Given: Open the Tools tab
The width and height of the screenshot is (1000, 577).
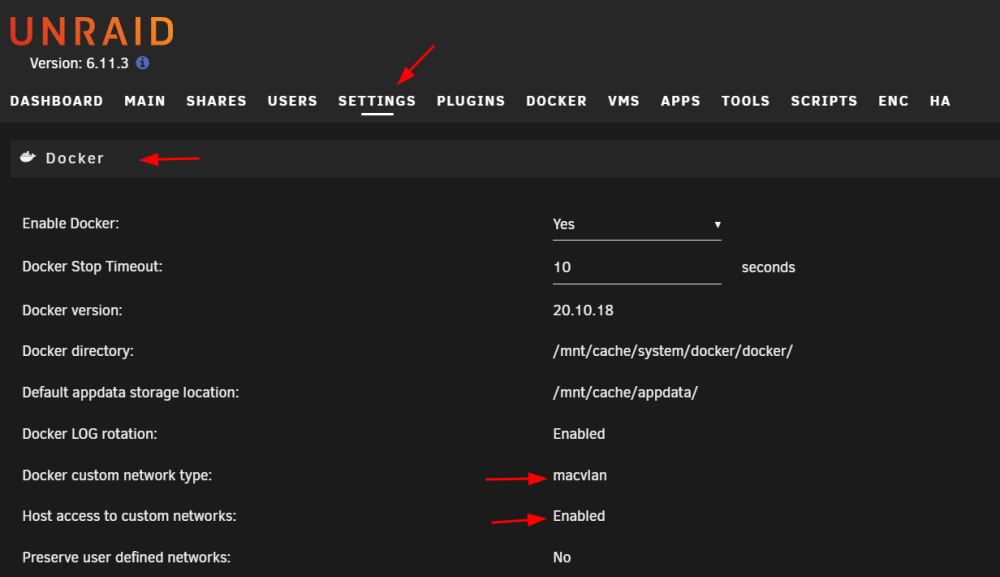Looking at the screenshot, I should click(x=746, y=101).
